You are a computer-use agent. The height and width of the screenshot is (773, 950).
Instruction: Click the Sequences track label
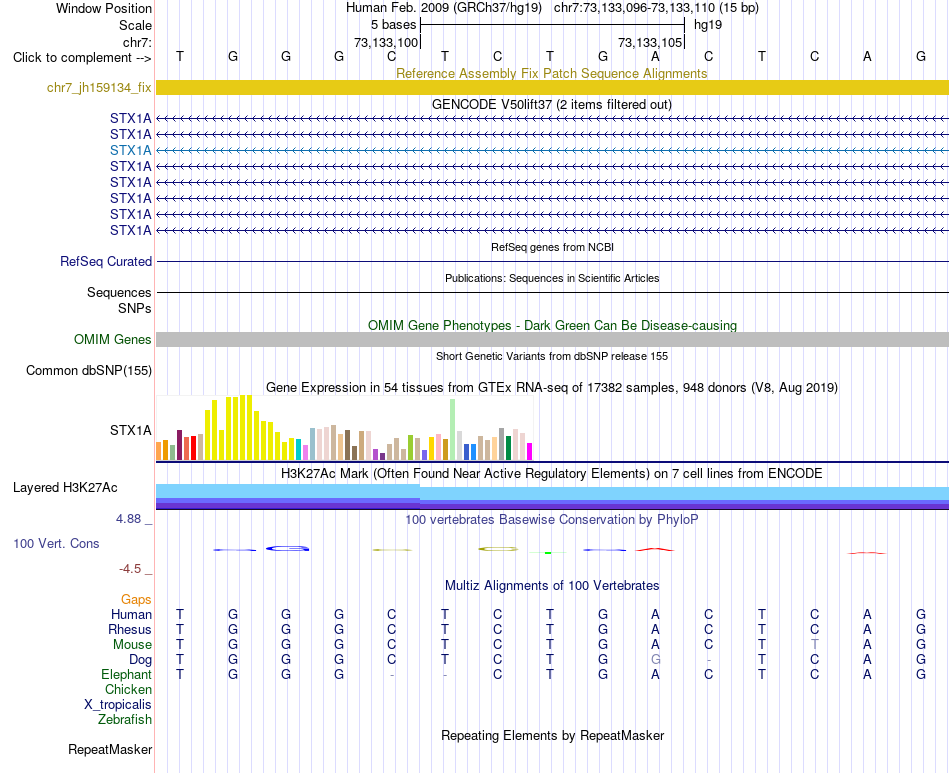pos(119,293)
